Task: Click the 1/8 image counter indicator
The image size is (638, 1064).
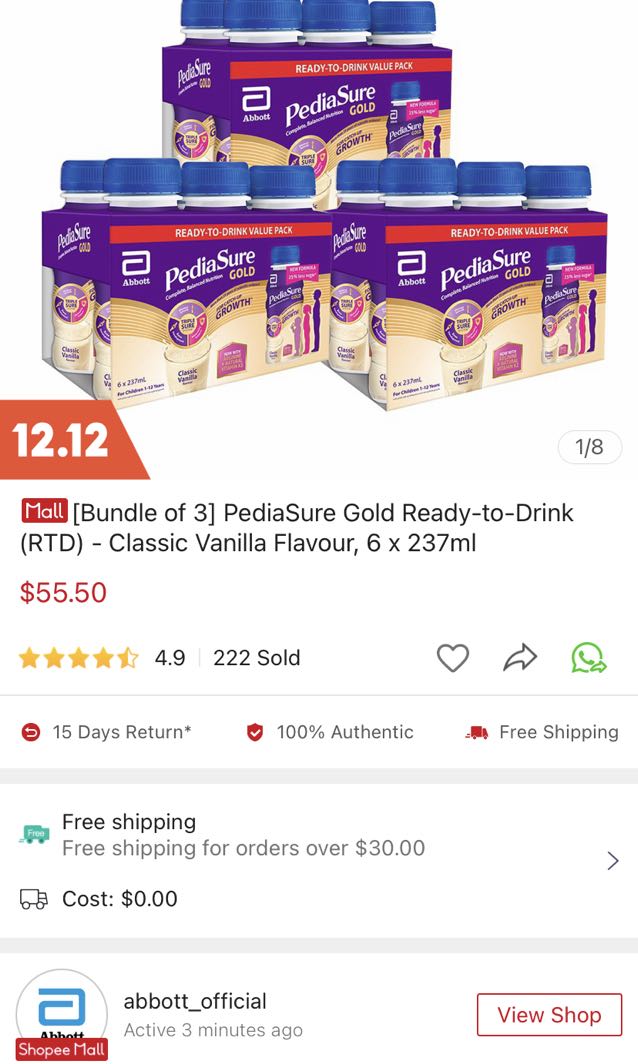Action: (589, 449)
